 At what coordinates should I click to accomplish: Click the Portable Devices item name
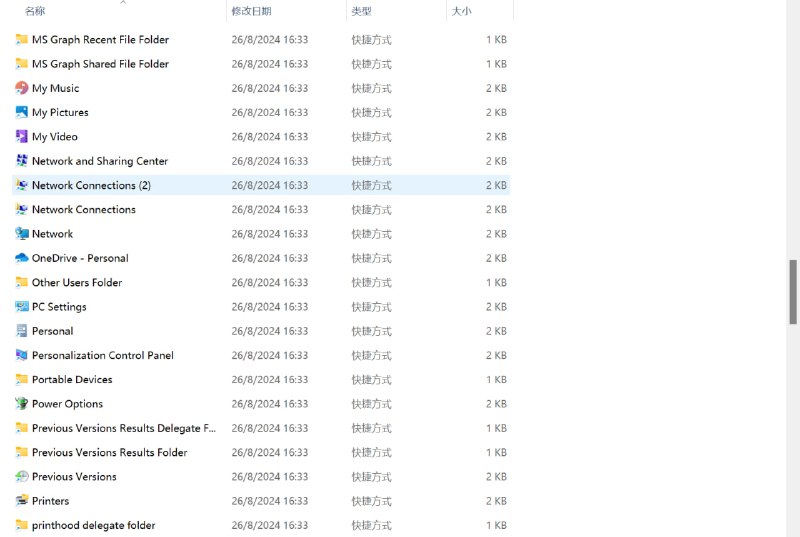pos(72,380)
